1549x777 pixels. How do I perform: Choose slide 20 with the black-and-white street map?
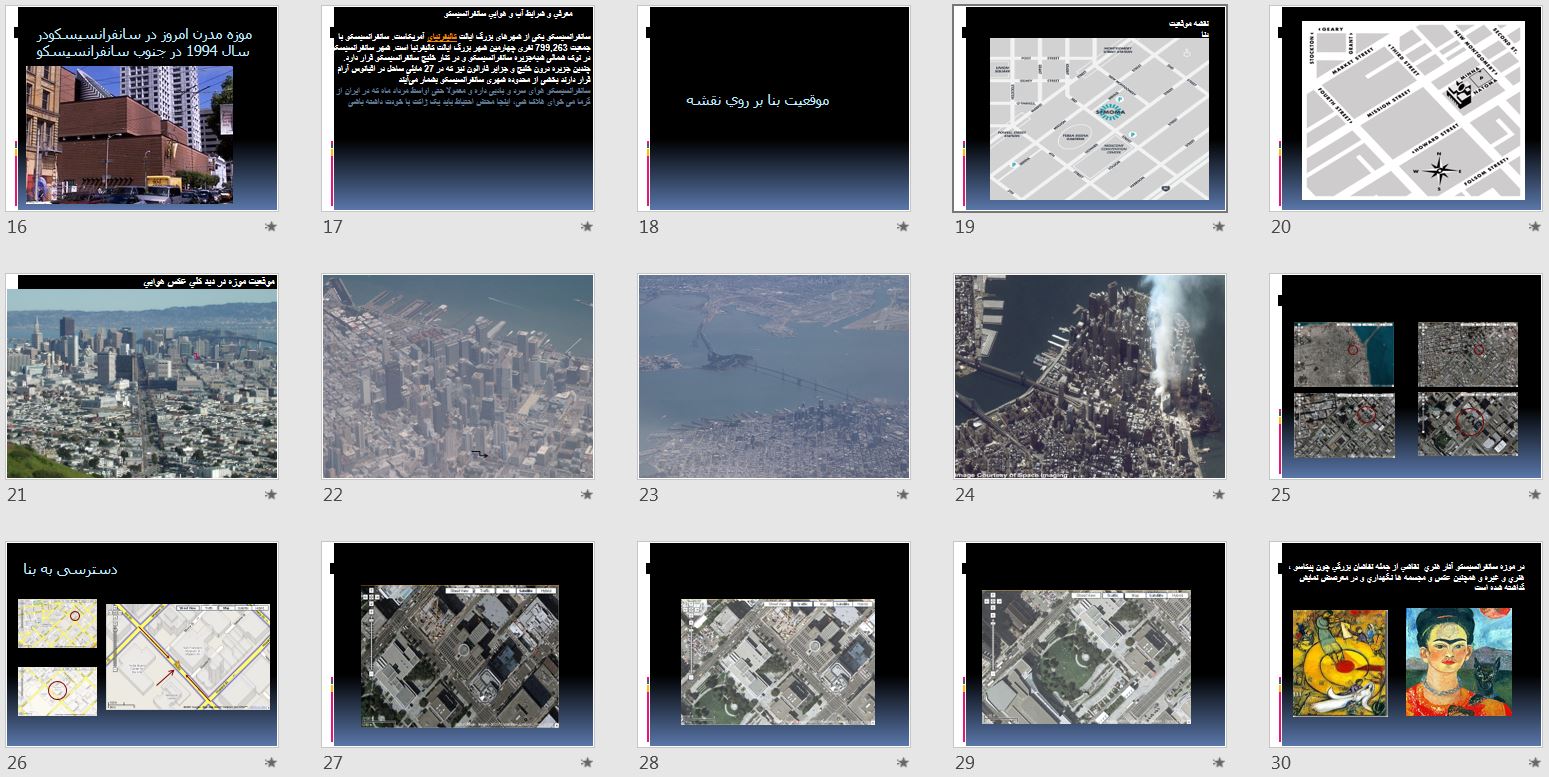(x=1406, y=109)
